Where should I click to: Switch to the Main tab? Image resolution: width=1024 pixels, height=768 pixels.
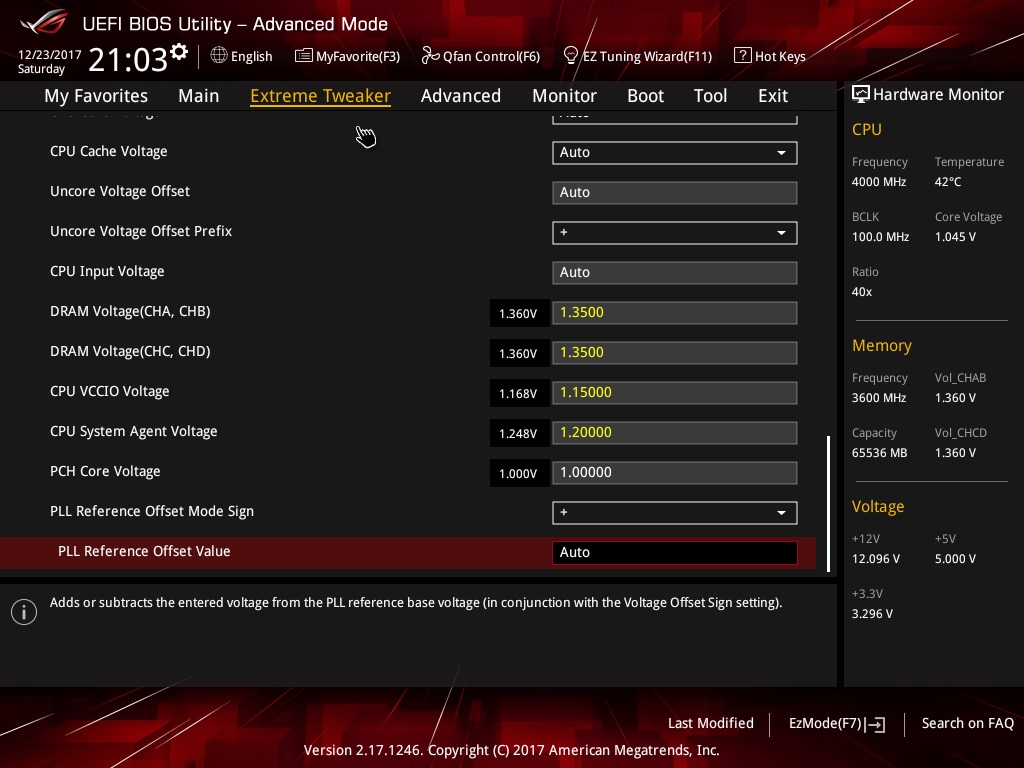pos(199,96)
